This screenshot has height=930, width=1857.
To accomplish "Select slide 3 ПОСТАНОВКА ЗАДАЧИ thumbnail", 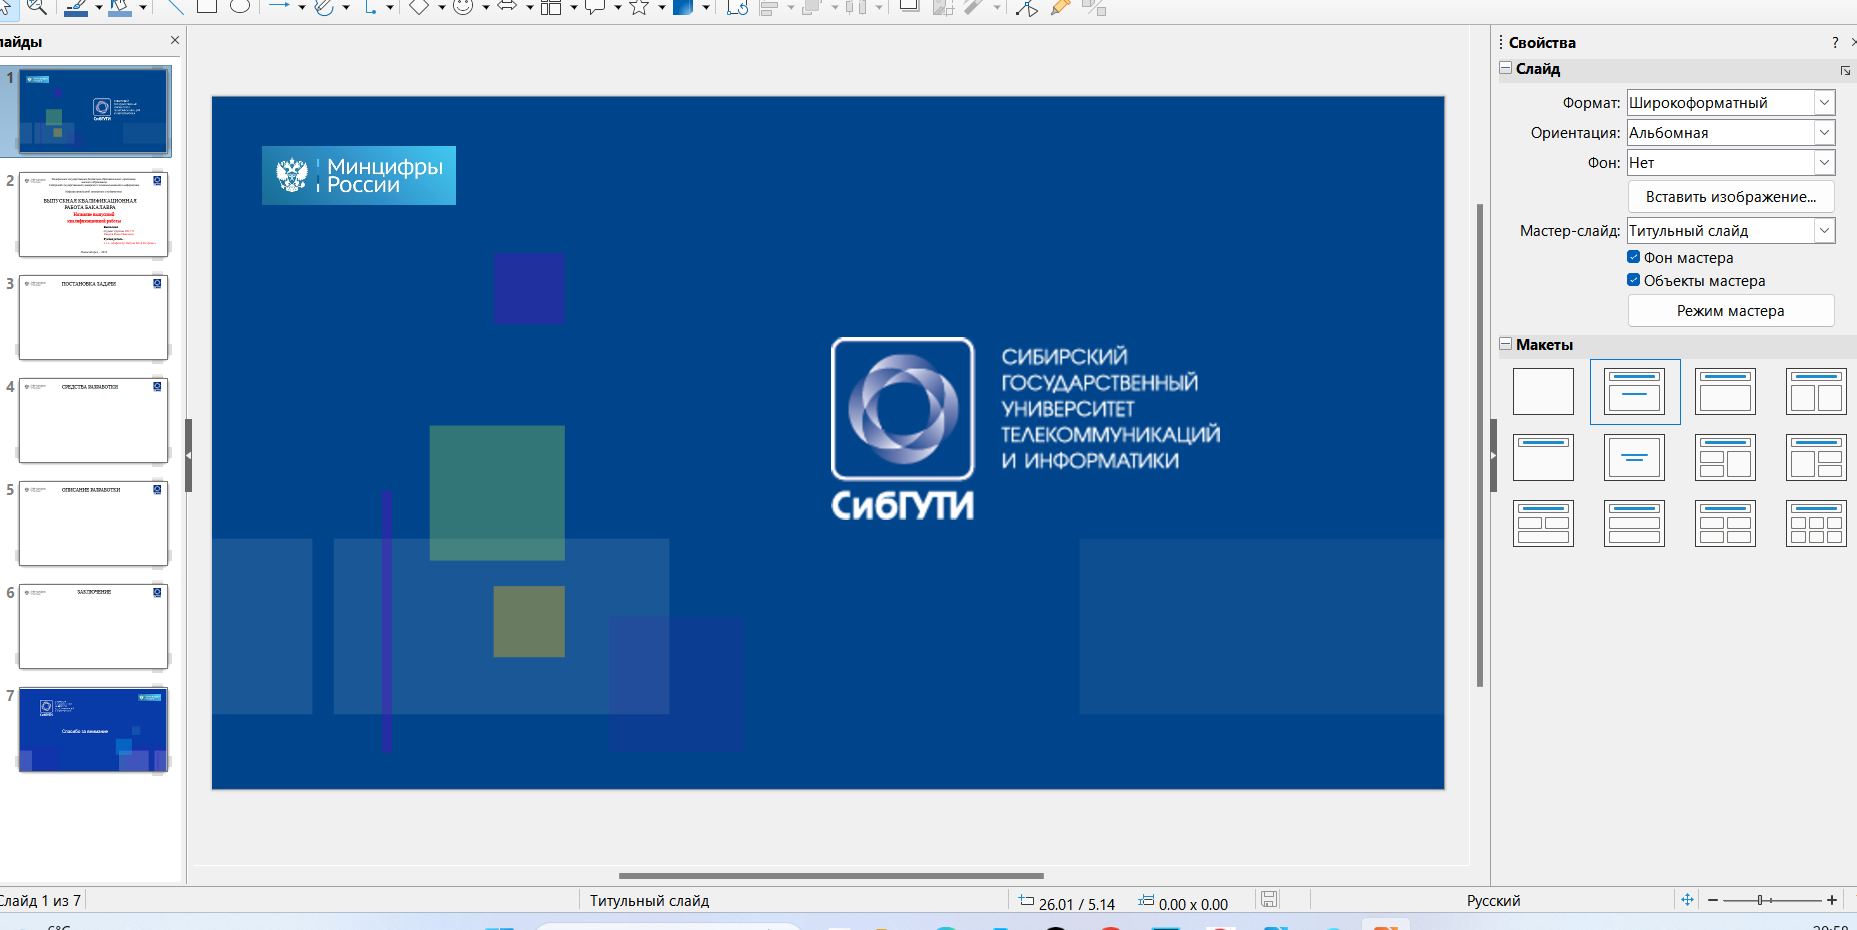I will [x=93, y=317].
